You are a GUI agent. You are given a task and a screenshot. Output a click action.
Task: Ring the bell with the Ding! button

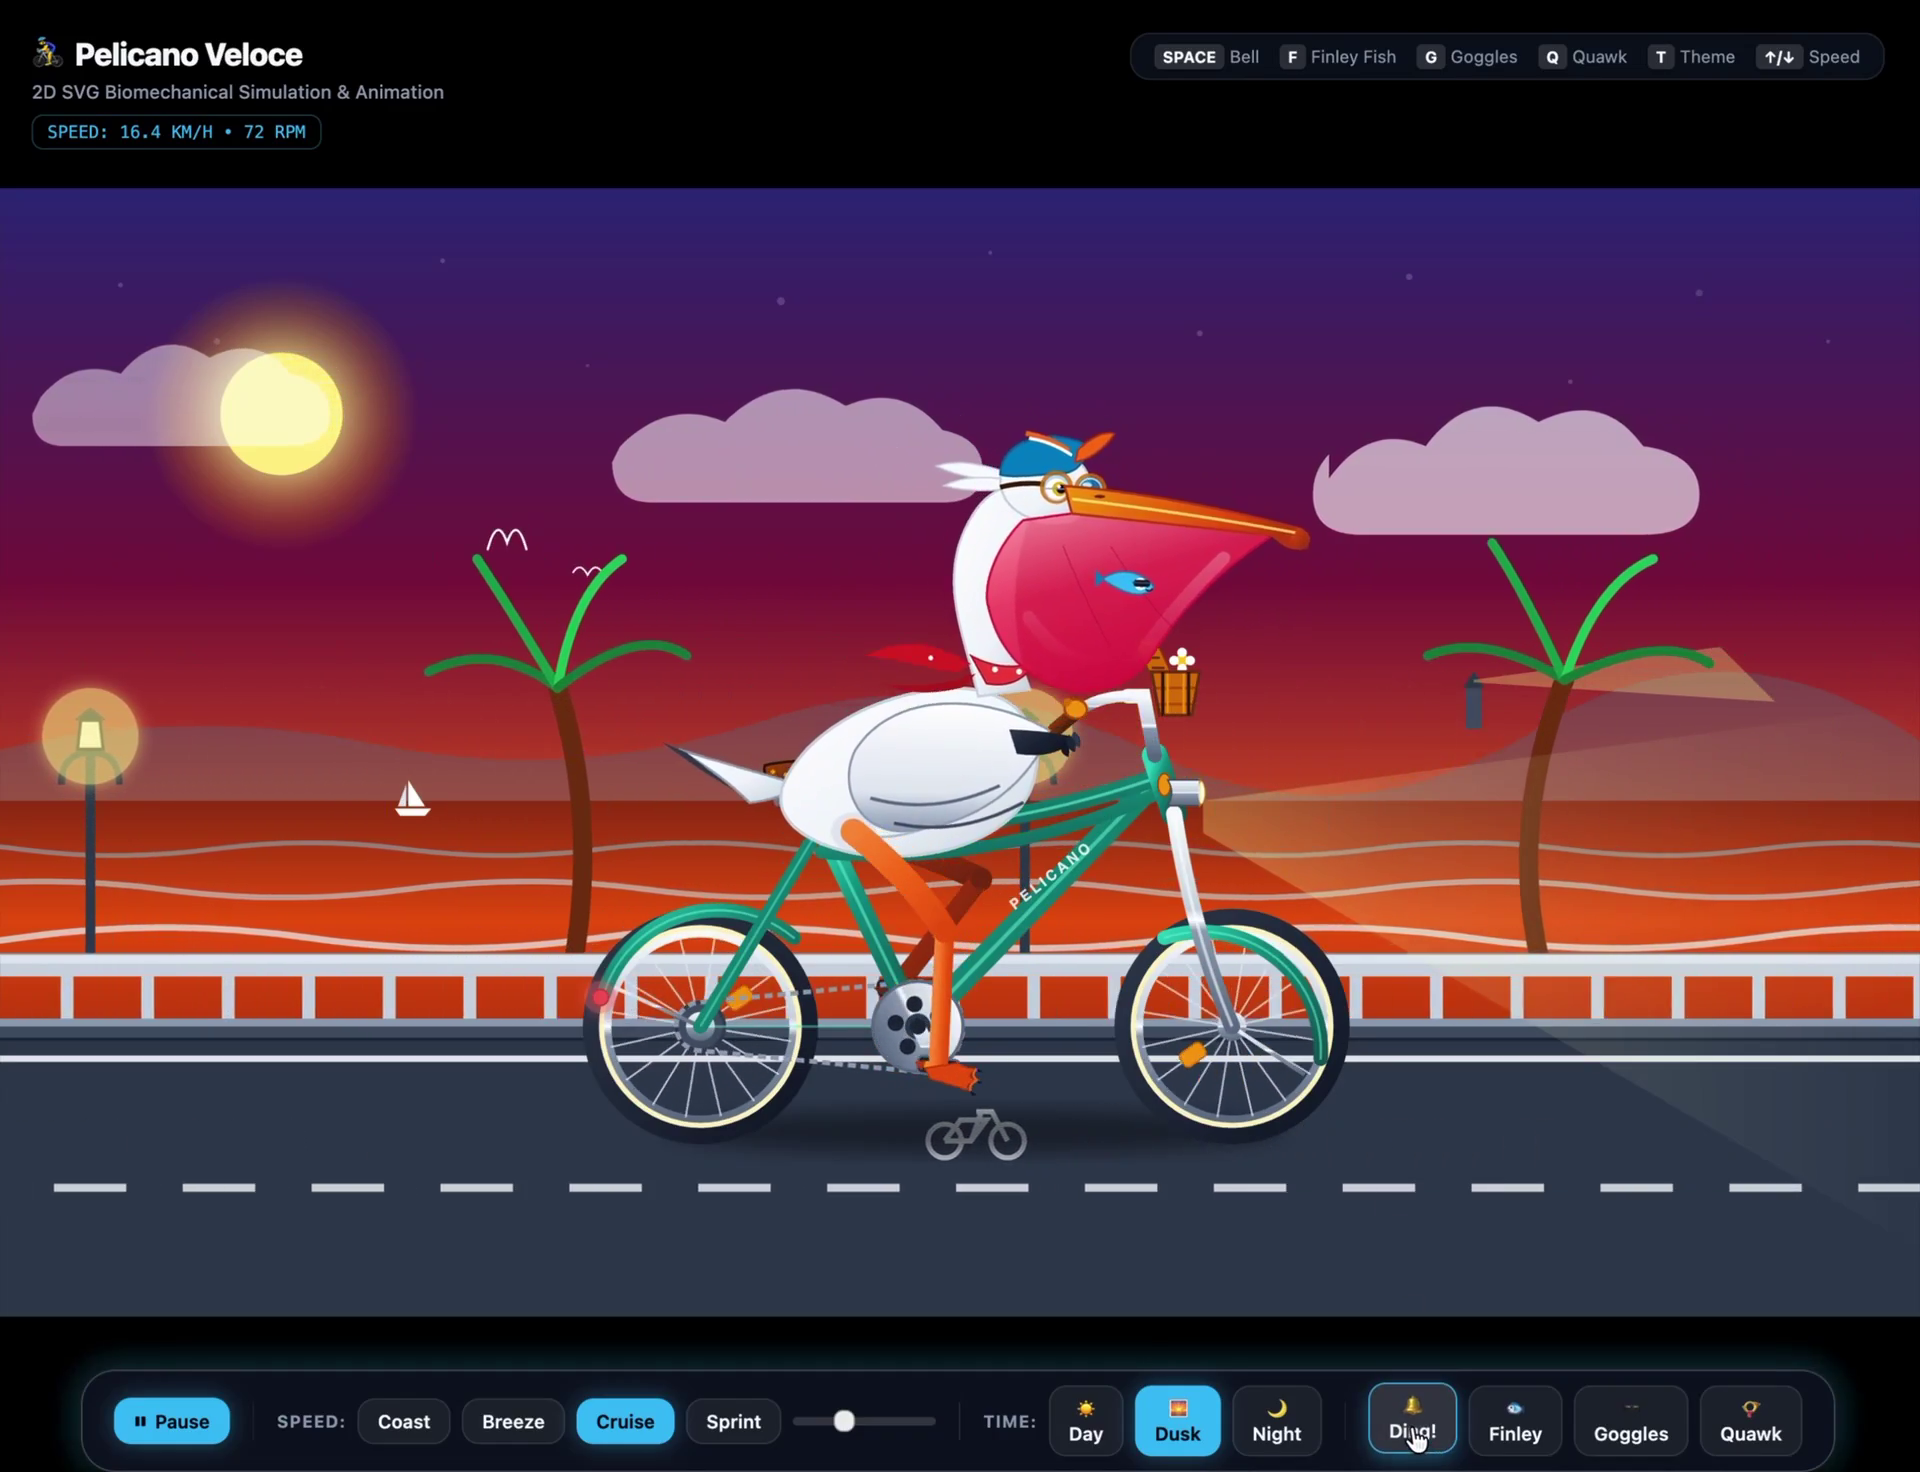point(1412,1420)
